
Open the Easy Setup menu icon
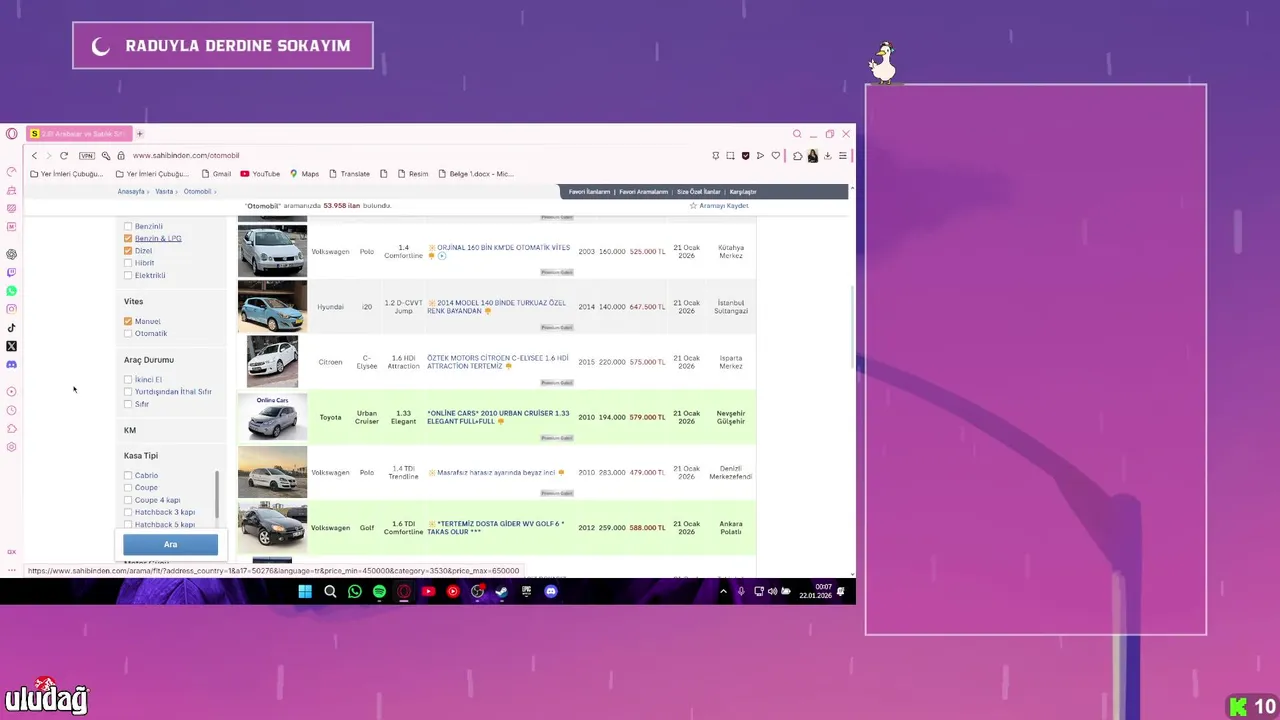pos(842,156)
